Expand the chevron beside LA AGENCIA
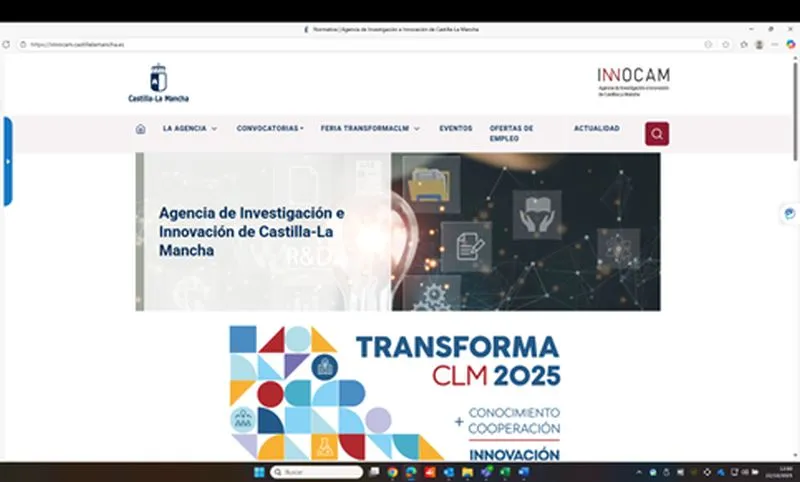This screenshot has width=800, height=482. coord(214,129)
